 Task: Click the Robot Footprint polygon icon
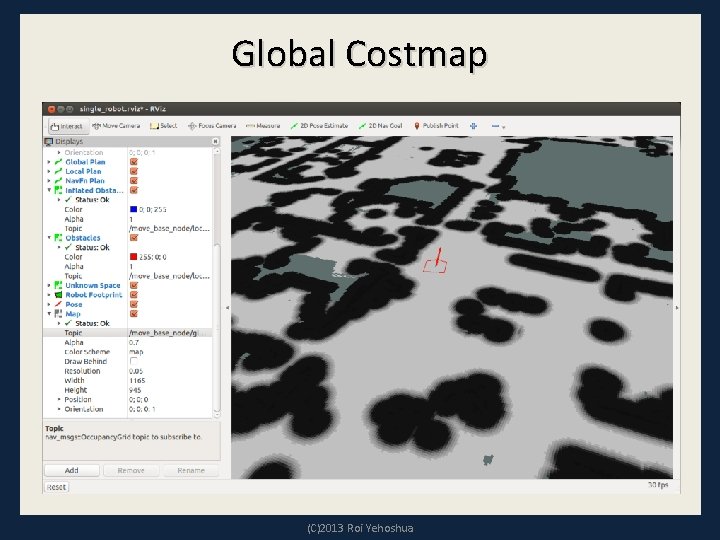pyautogui.click(x=58, y=295)
